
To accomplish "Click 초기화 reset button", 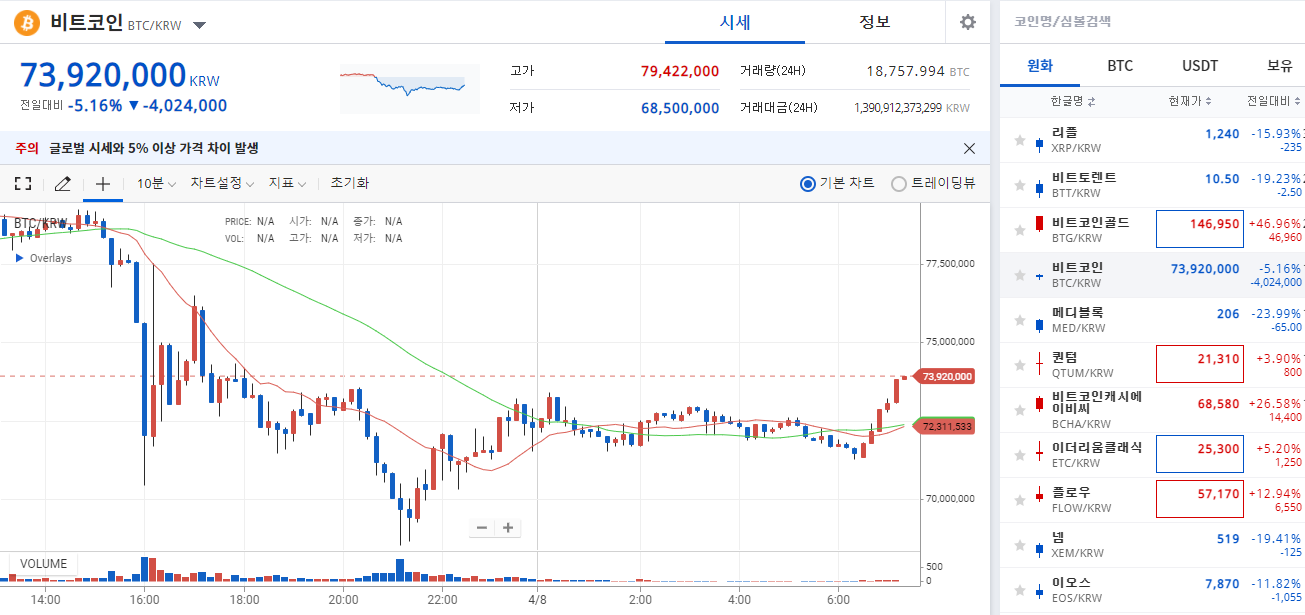I will [x=349, y=183].
